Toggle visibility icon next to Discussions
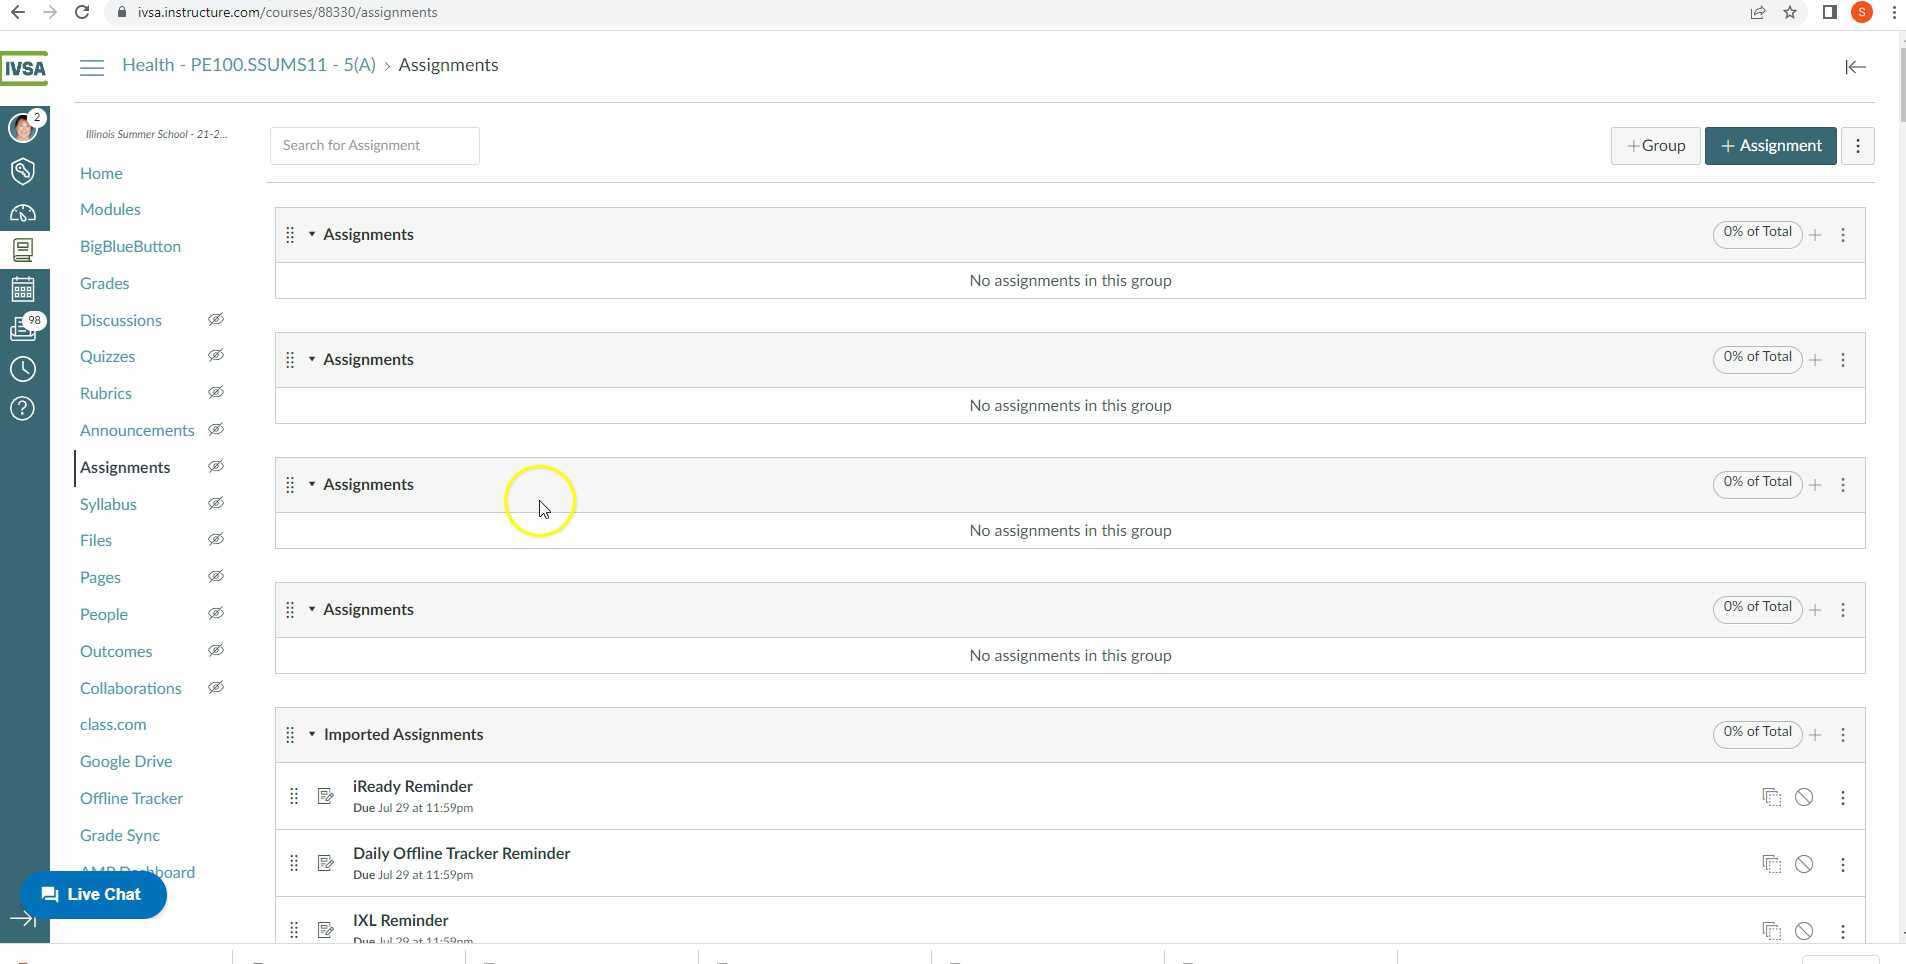The image size is (1906, 964). tap(215, 320)
